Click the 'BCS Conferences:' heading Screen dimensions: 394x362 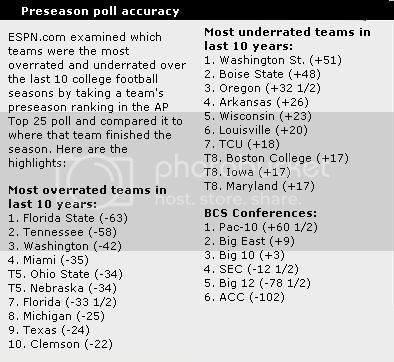pos(260,213)
